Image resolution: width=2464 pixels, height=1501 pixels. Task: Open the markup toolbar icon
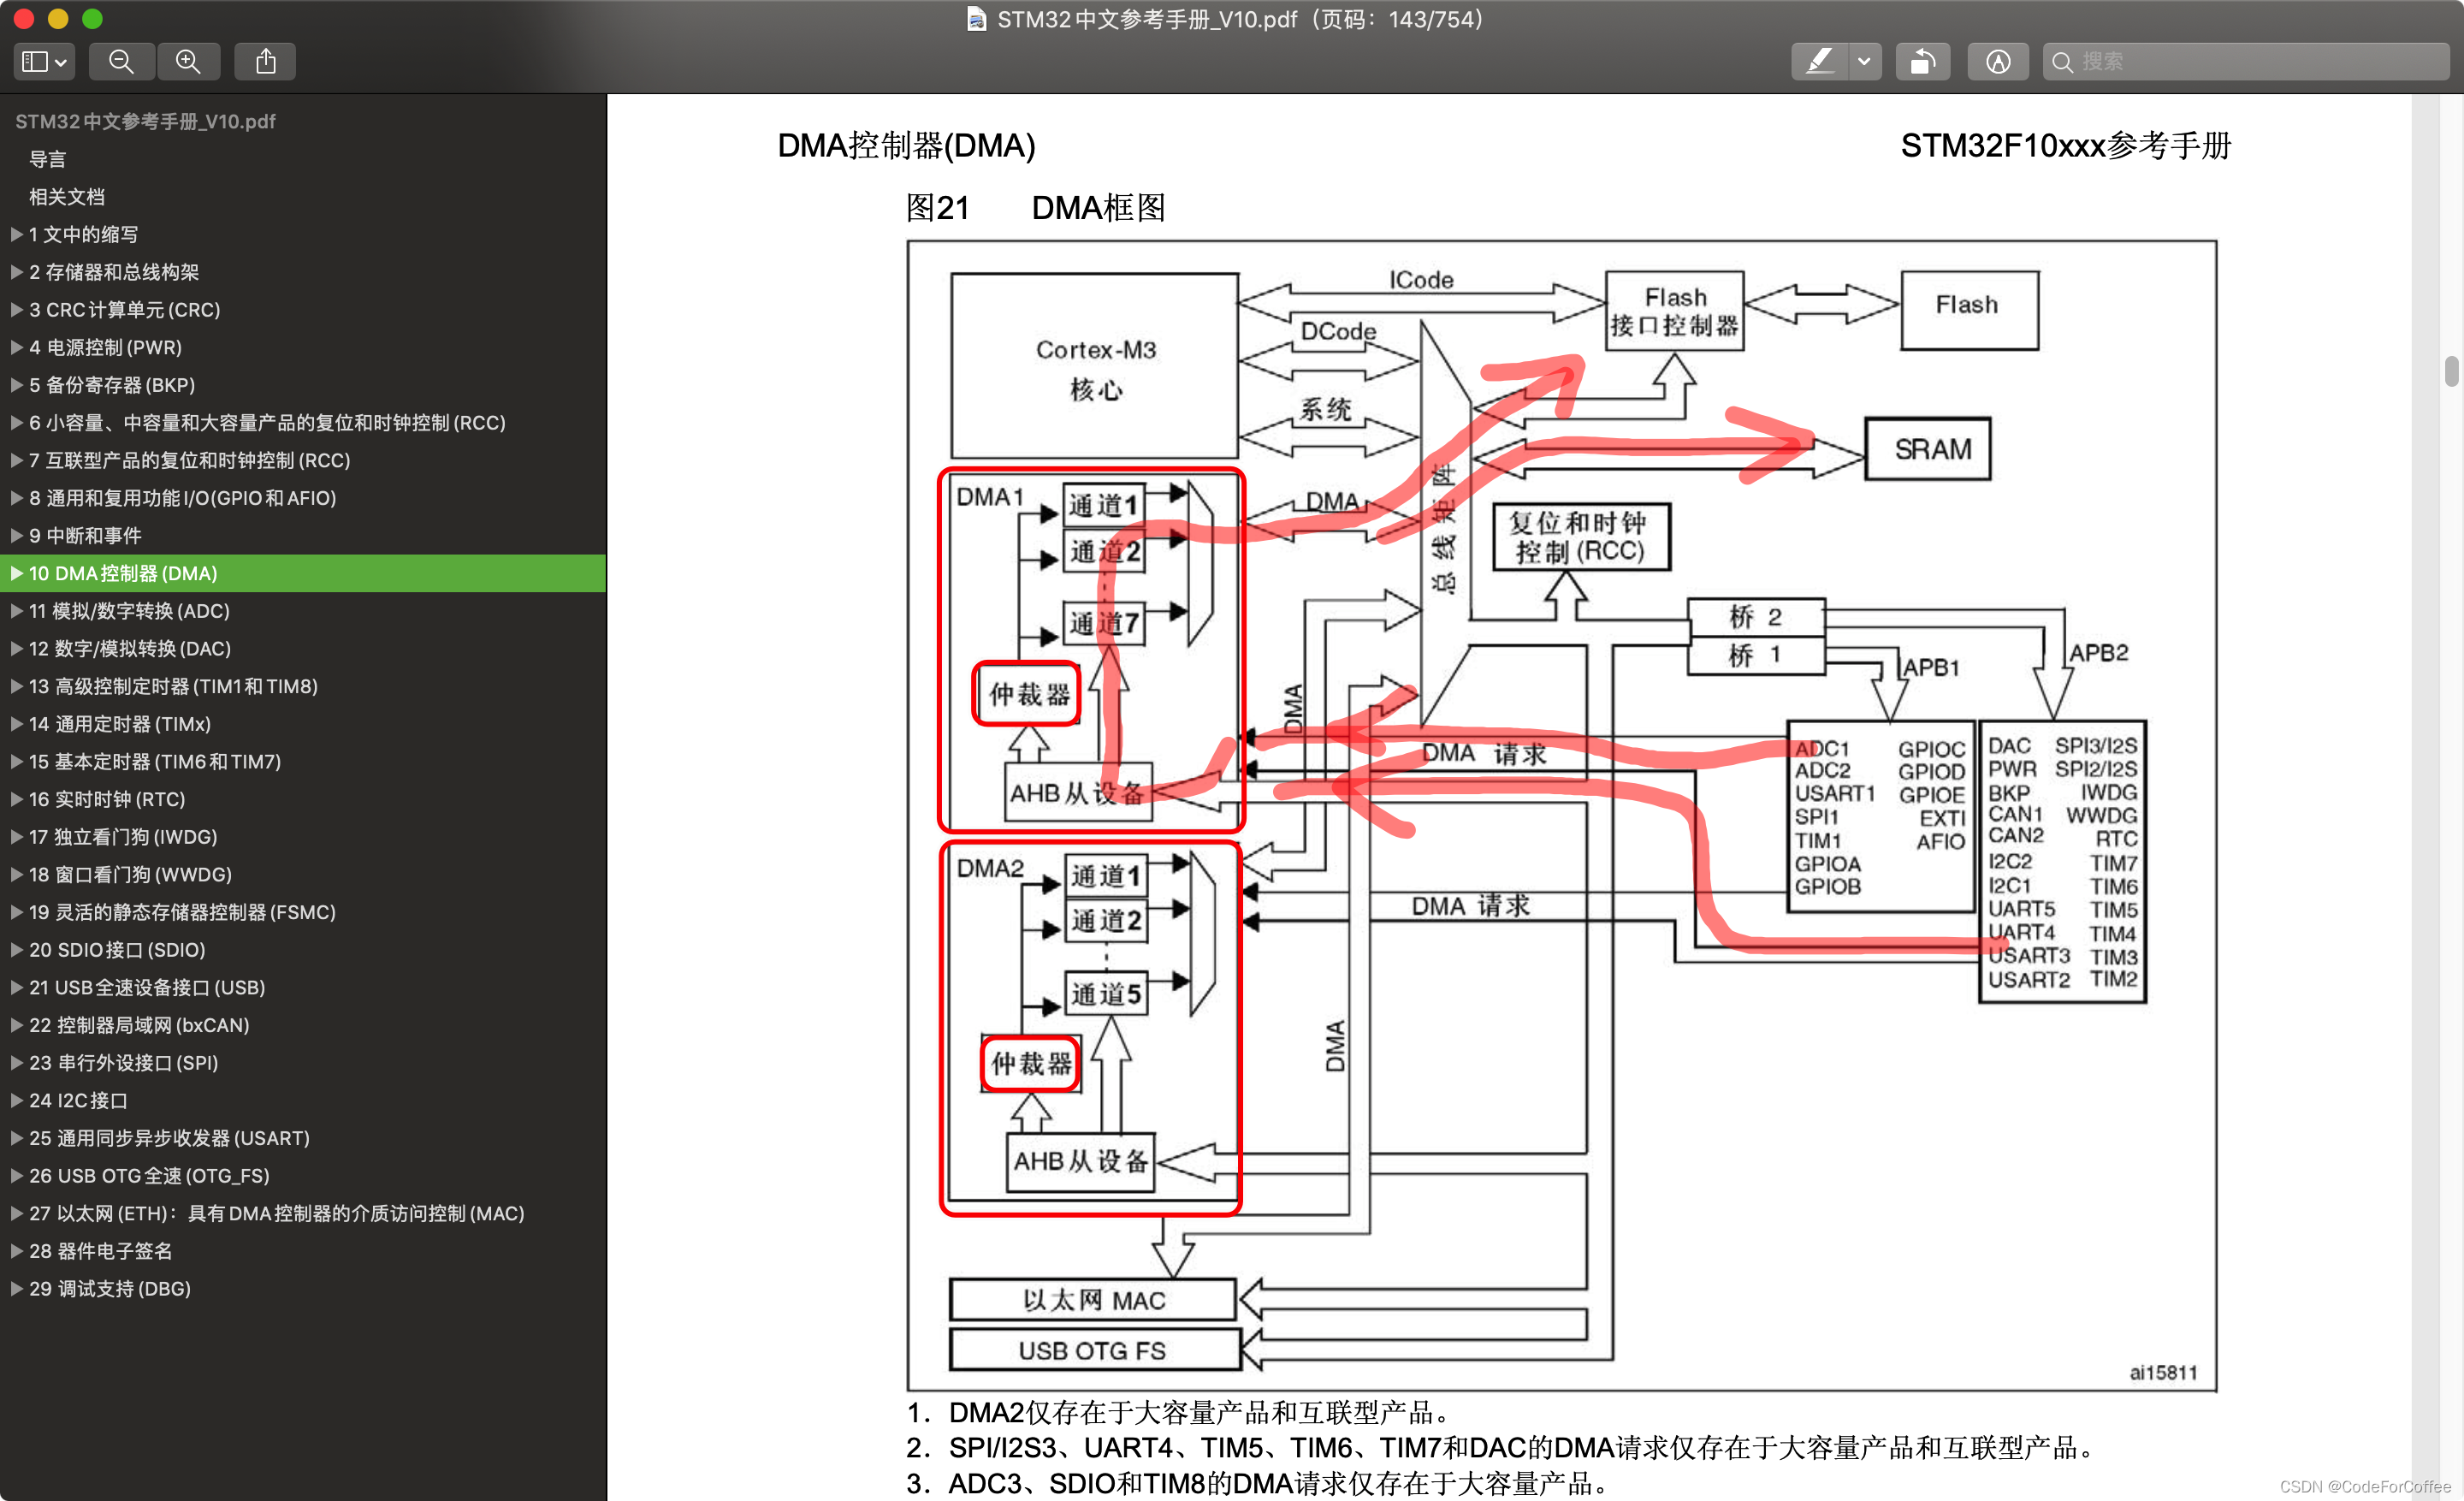coord(1997,62)
